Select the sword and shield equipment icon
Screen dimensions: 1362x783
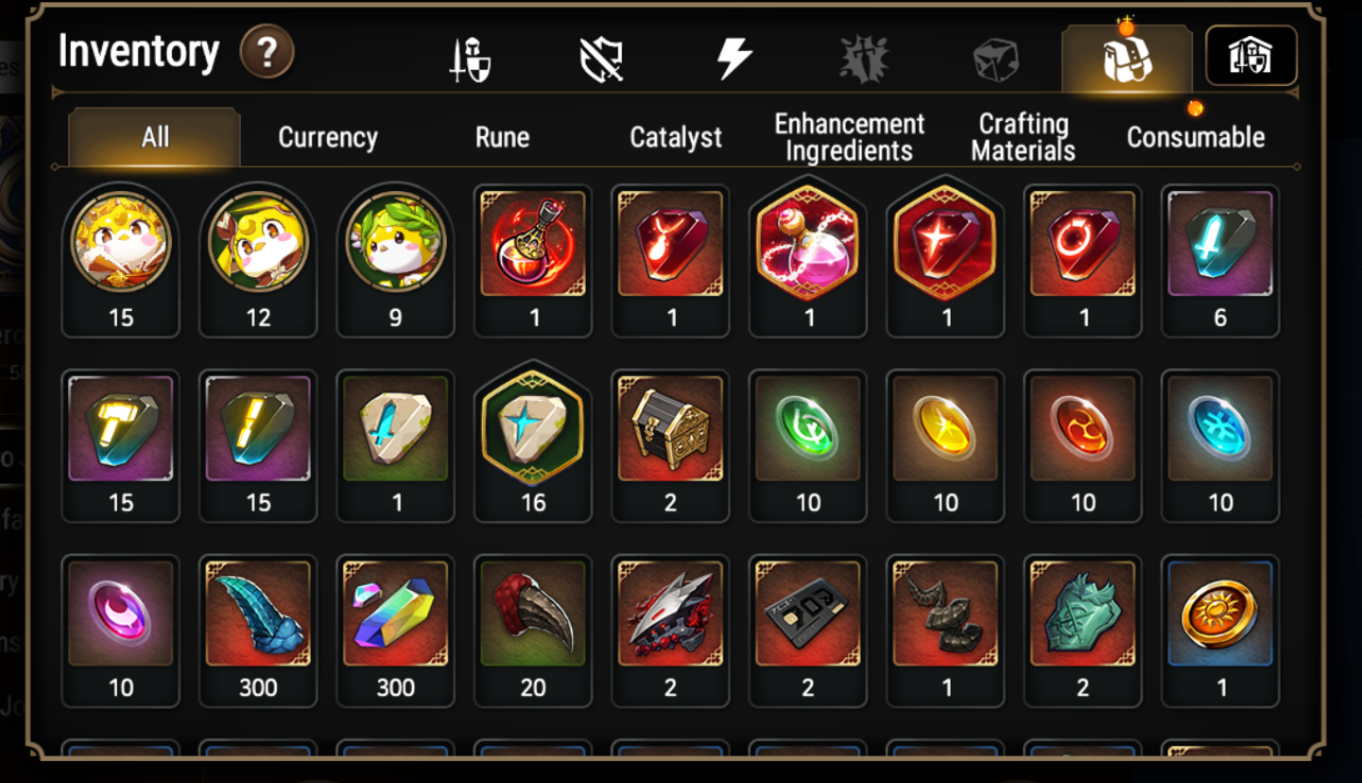pyautogui.click(x=469, y=59)
